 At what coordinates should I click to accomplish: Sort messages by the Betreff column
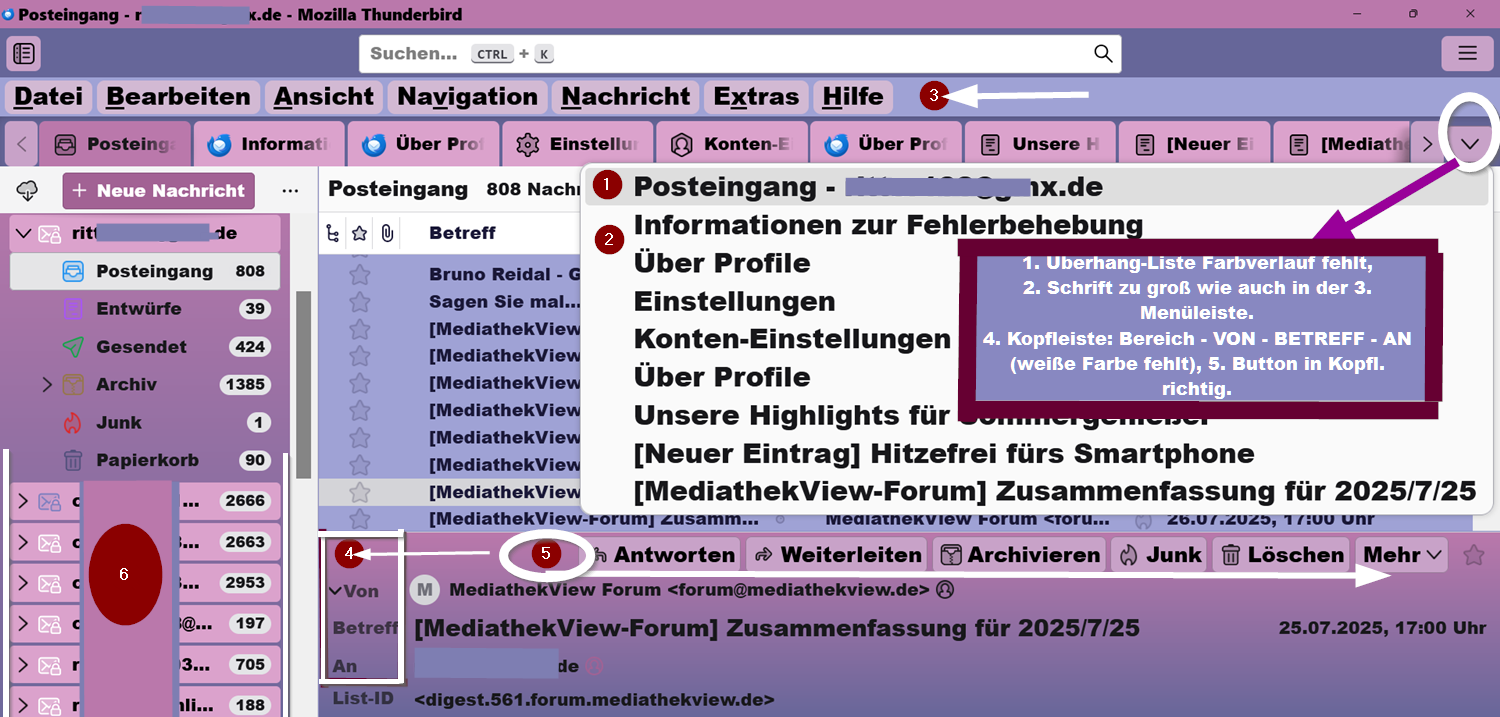[x=462, y=233]
